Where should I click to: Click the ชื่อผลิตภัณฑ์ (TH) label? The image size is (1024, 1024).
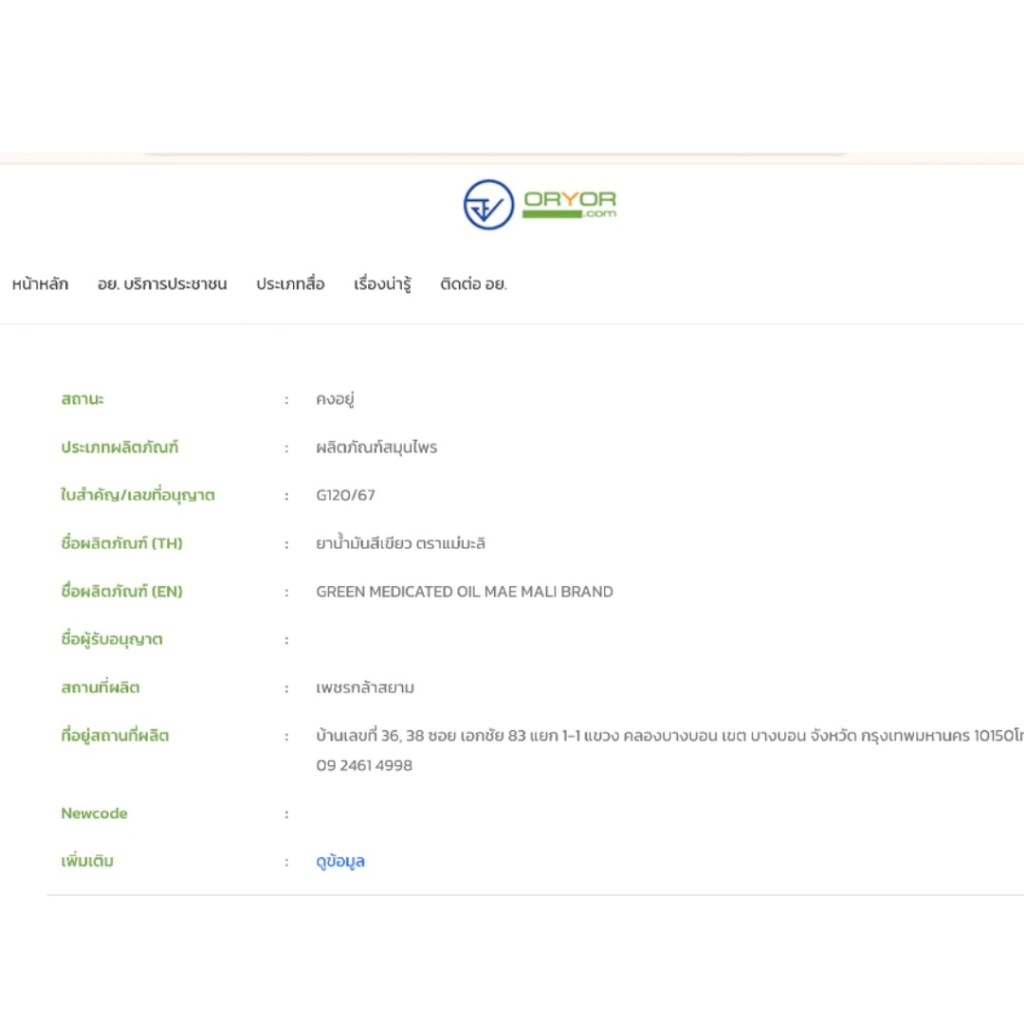(121, 543)
